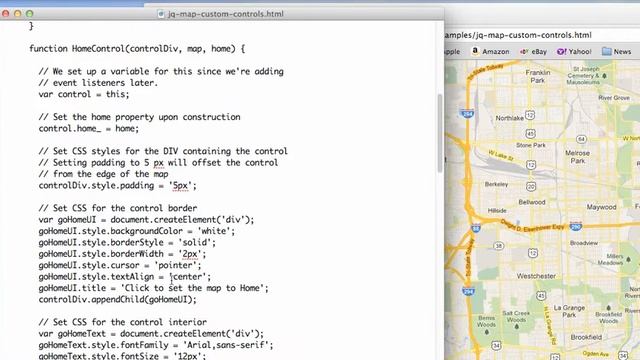Click the goHomeUI.style.textAlign line

click(x=125, y=277)
